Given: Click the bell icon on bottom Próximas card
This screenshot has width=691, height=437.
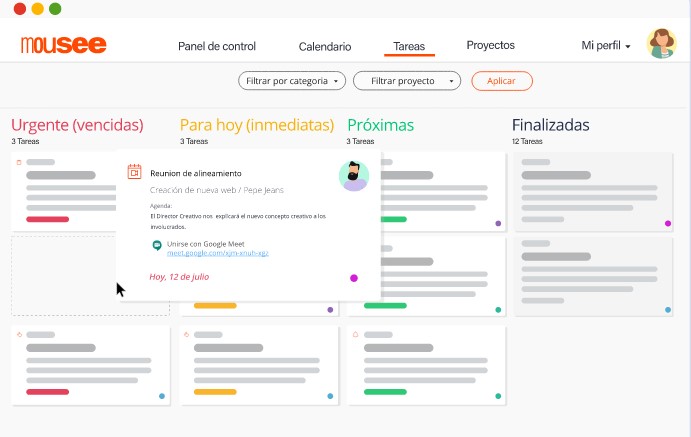Looking at the screenshot, I should click(356, 334).
